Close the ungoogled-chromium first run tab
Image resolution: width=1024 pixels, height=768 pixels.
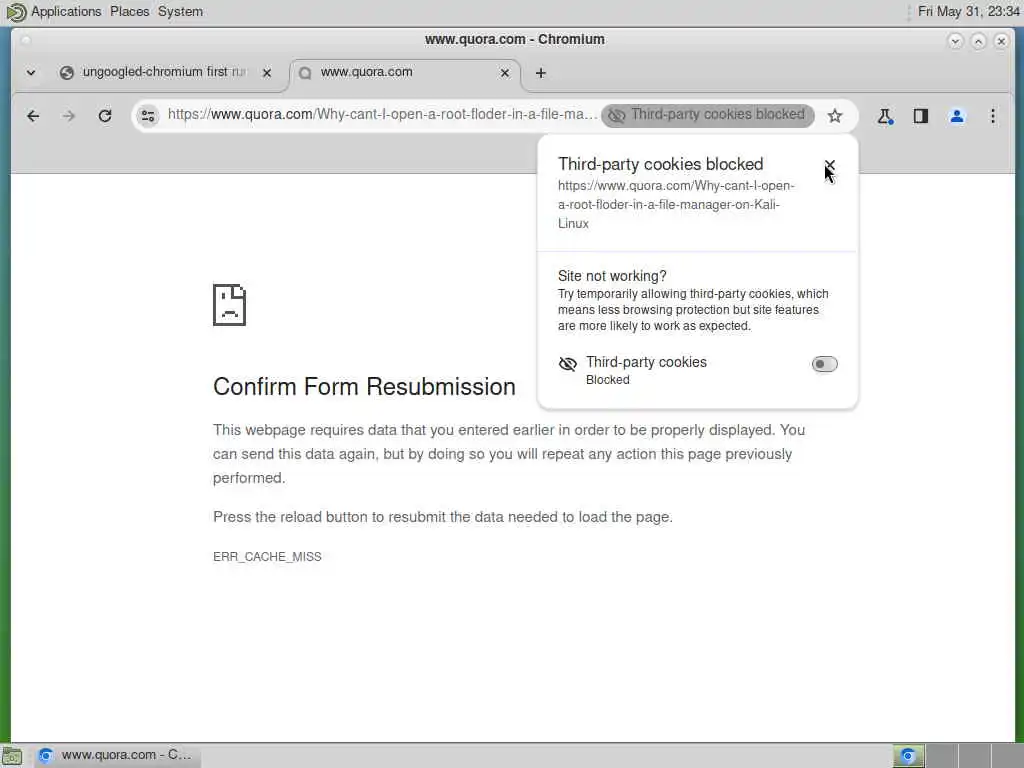point(266,73)
